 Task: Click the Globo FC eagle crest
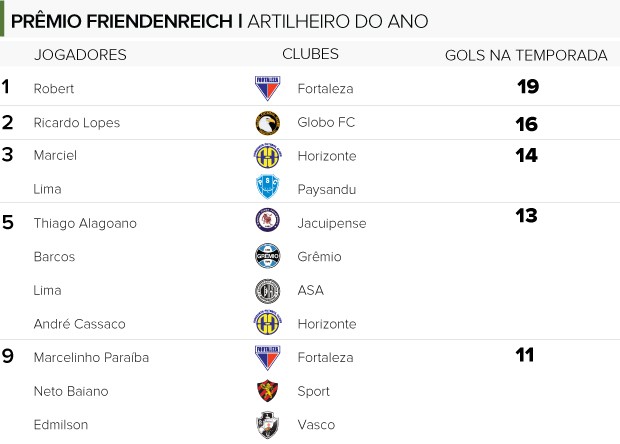[x=267, y=122]
